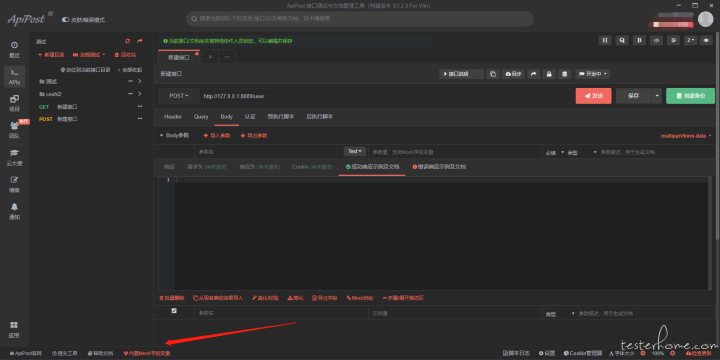Viewport: 720px width, 360px height.
Task: Open the 流程测试 dropdown
Action: (x=89, y=55)
